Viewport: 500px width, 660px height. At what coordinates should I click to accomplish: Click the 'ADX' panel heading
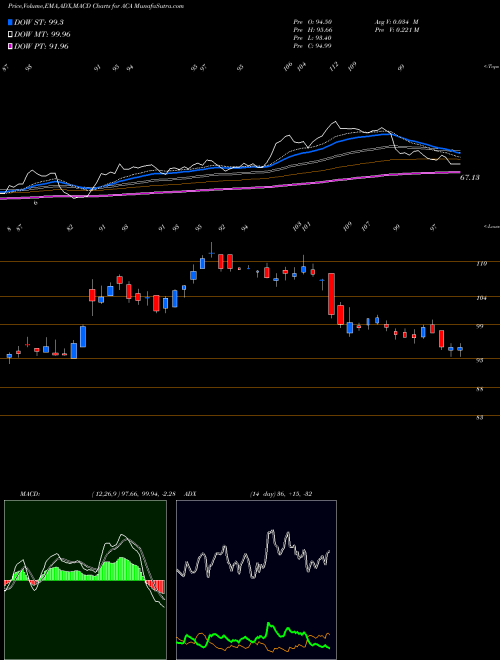tap(190, 494)
